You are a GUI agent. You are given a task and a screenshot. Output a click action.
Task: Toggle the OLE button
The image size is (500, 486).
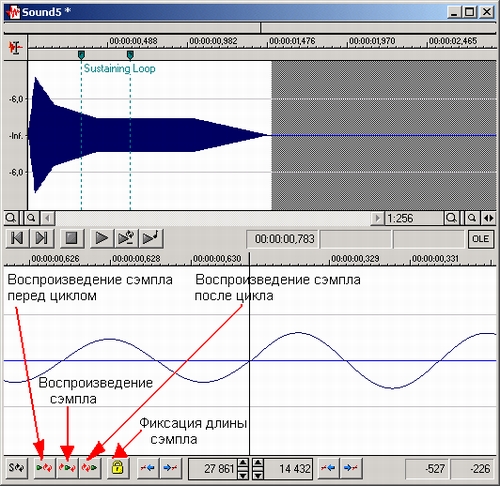point(481,239)
